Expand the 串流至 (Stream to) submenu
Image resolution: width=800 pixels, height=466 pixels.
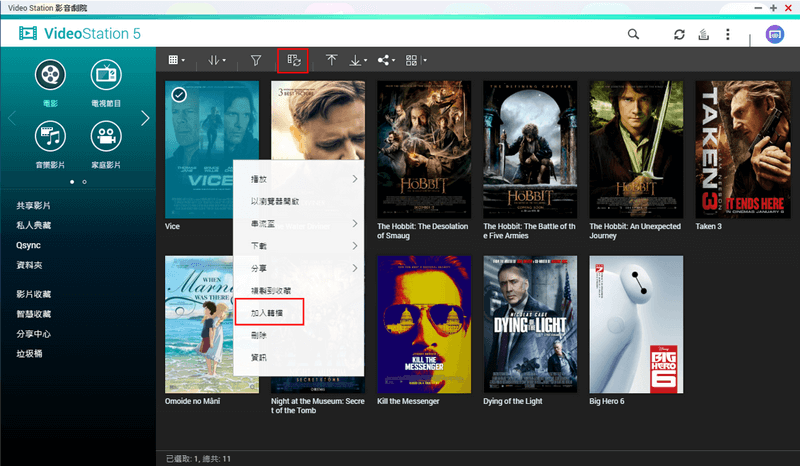[298, 224]
